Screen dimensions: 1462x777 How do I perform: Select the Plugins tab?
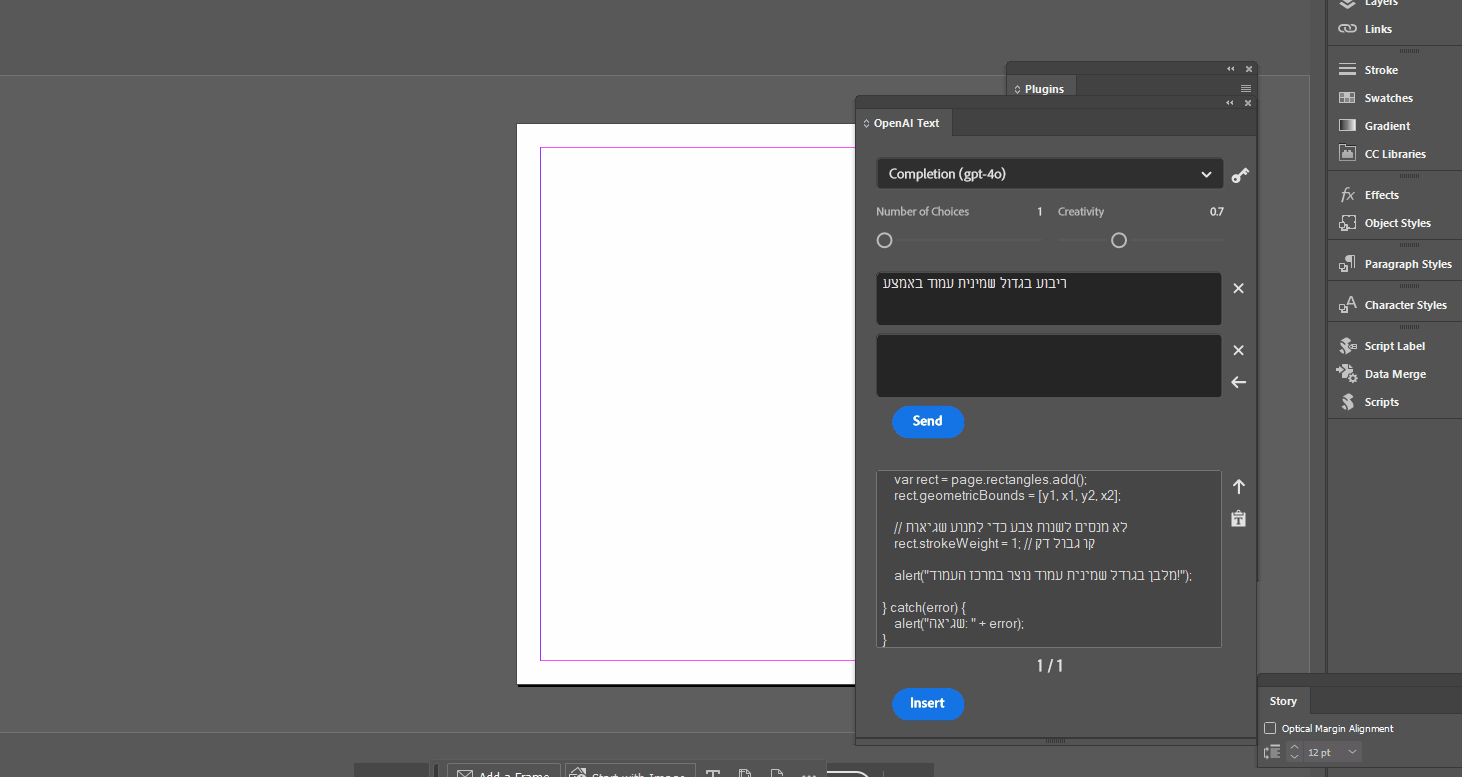click(x=1043, y=89)
